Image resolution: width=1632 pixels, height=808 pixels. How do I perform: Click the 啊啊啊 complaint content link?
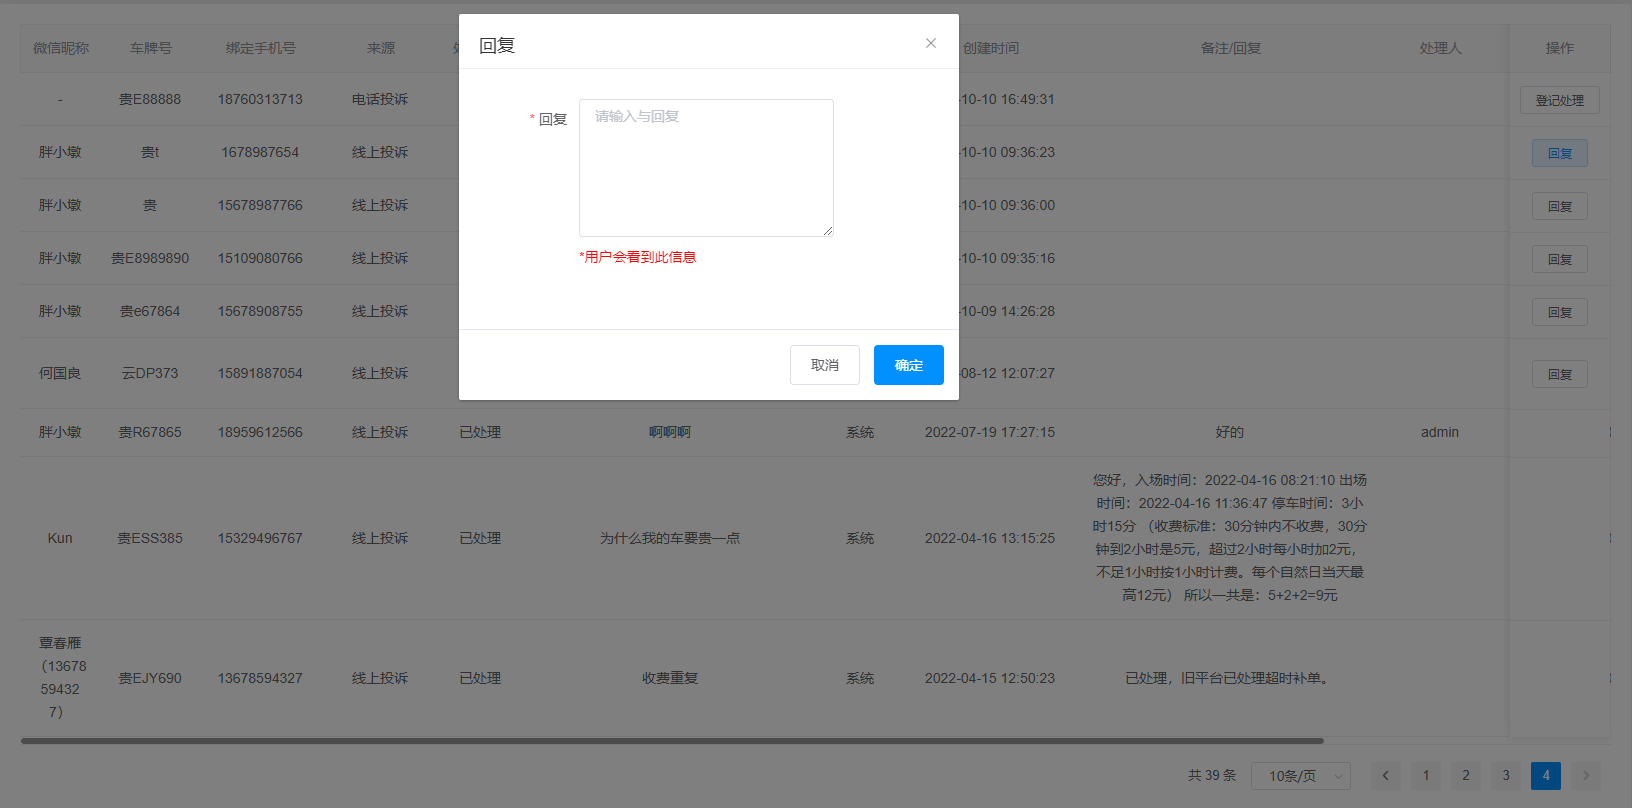pos(669,432)
